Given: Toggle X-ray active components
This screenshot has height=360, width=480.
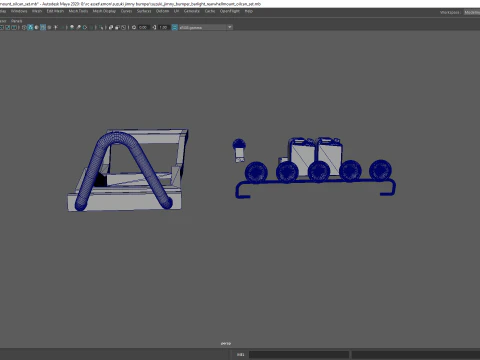Looking at the screenshot, I should point(117,27).
